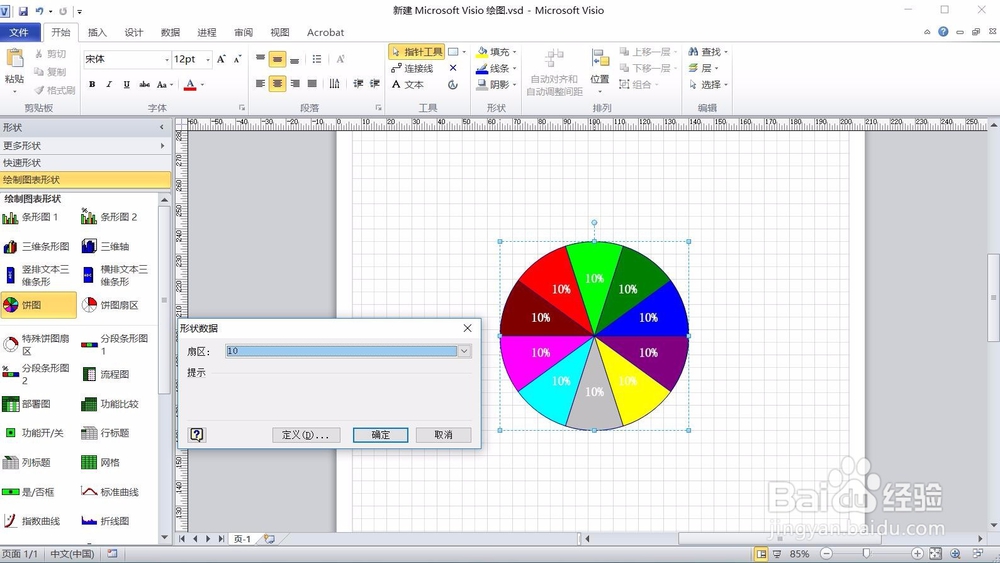Image resolution: width=1000 pixels, height=563 pixels.
Task: Select the 部署图 stencil shape
Action: click(x=27, y=404)
